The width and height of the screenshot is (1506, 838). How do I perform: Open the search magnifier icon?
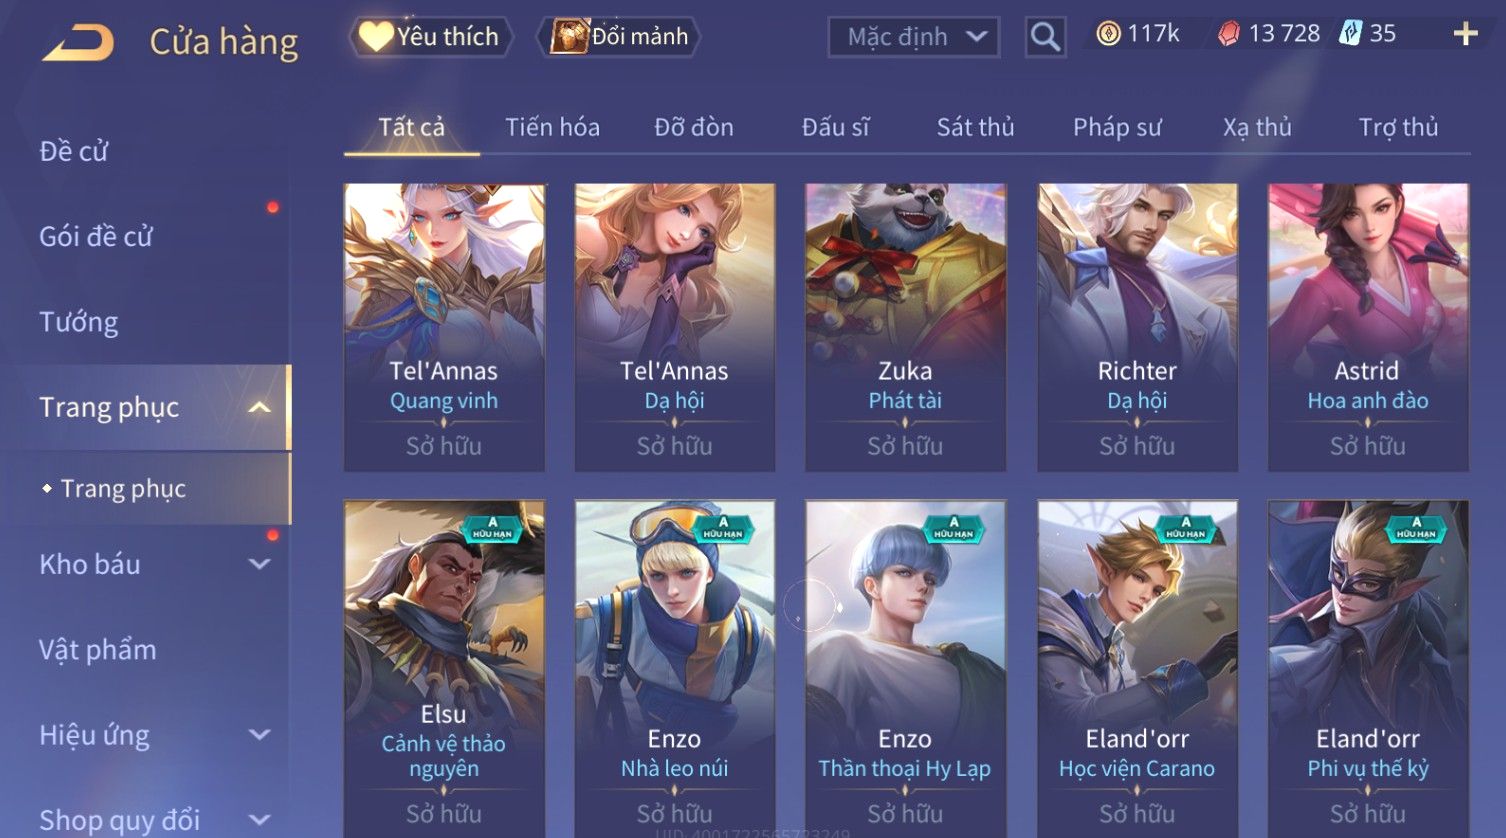1045,37
